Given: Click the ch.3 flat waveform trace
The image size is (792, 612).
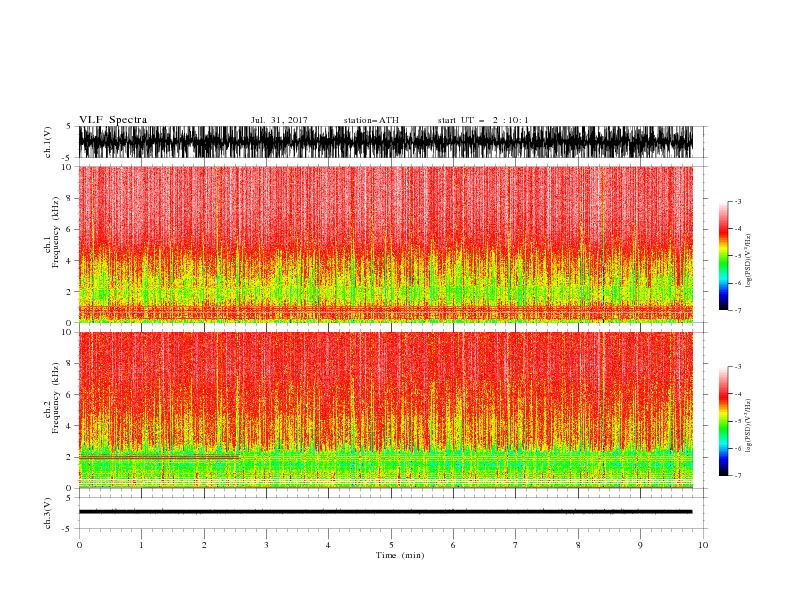Looking at the screenshot, I should click(x=386, y=512).
